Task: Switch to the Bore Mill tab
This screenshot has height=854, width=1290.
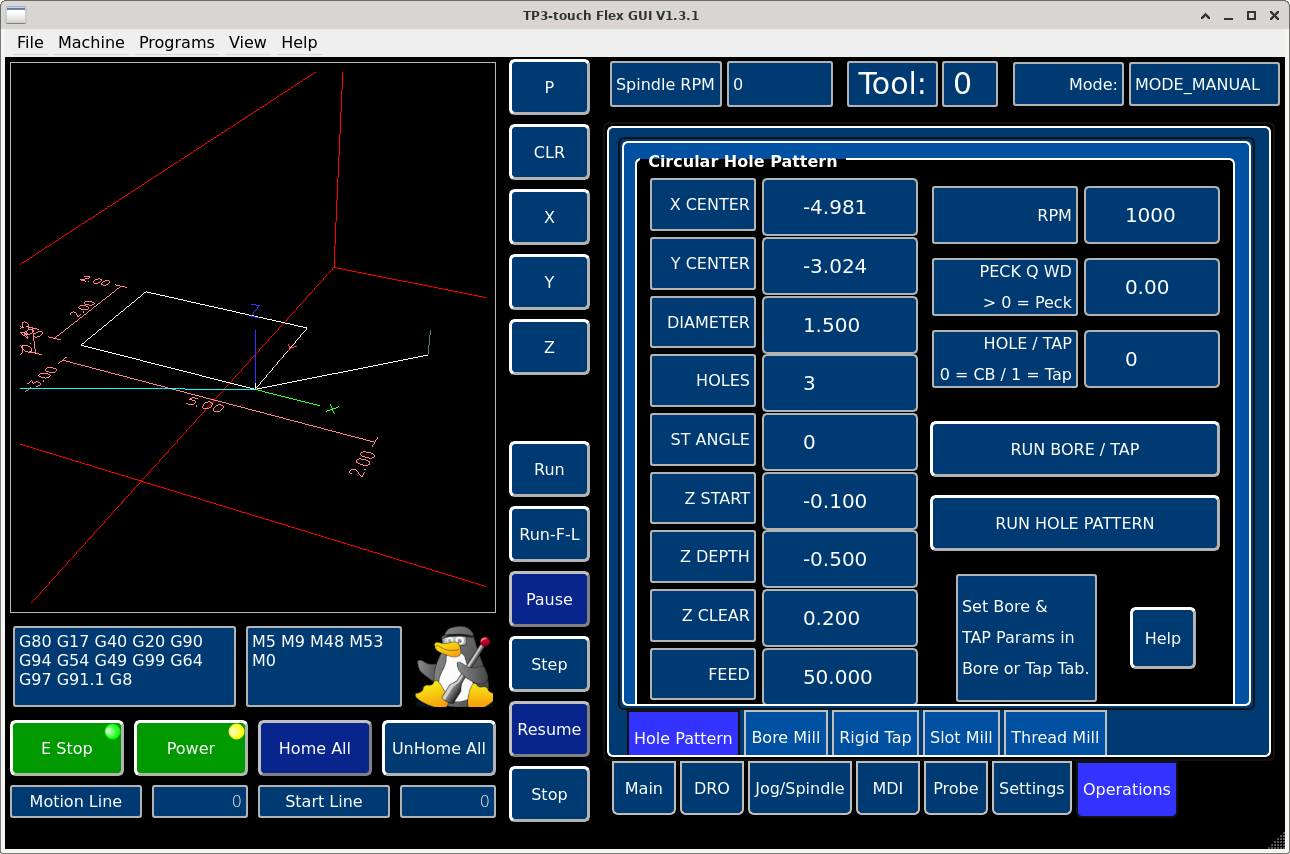Action: (x=785, y=737)
